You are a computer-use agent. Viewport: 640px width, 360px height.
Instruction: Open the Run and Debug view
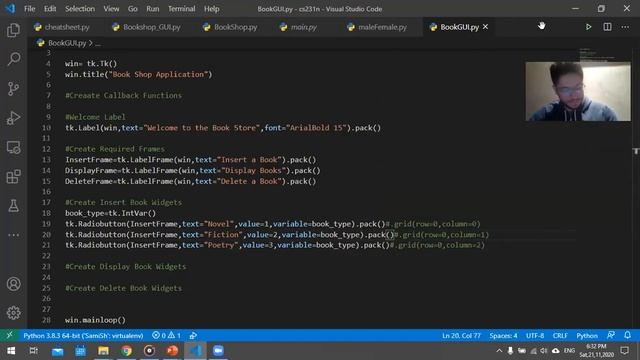[13, 118]
